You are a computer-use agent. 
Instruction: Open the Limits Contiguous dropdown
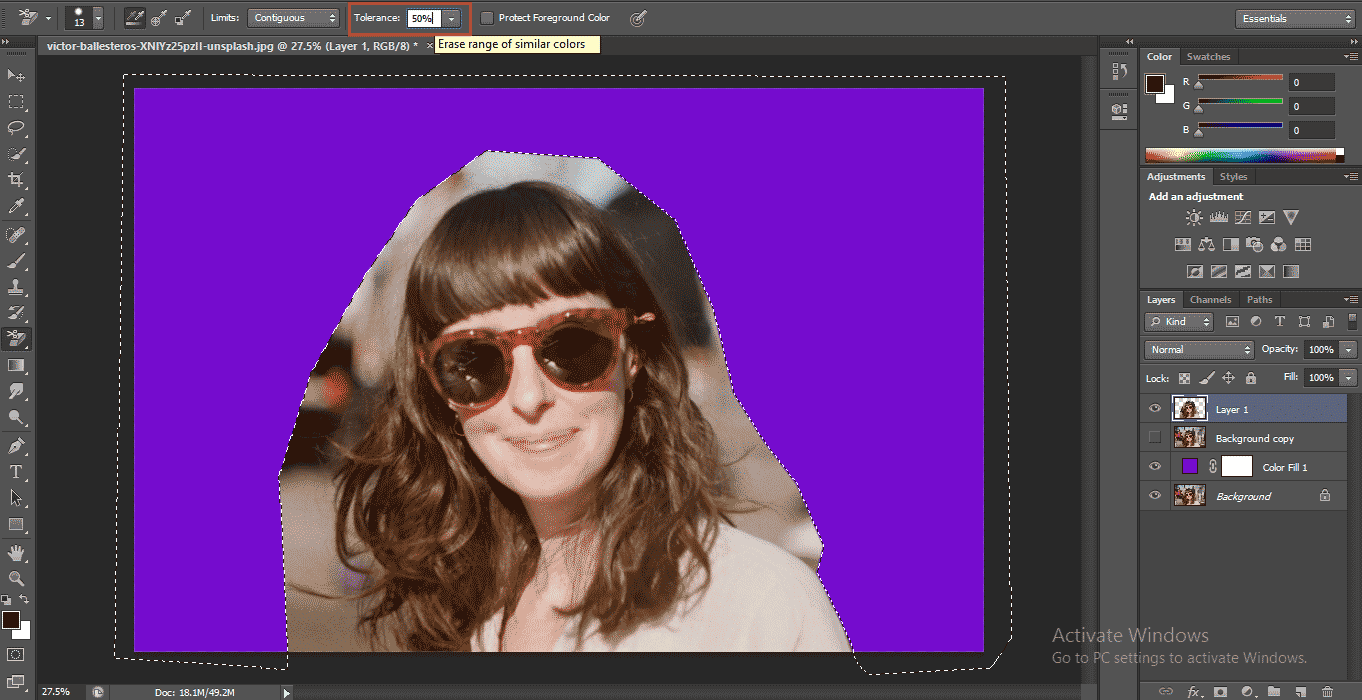coord(294,18)
